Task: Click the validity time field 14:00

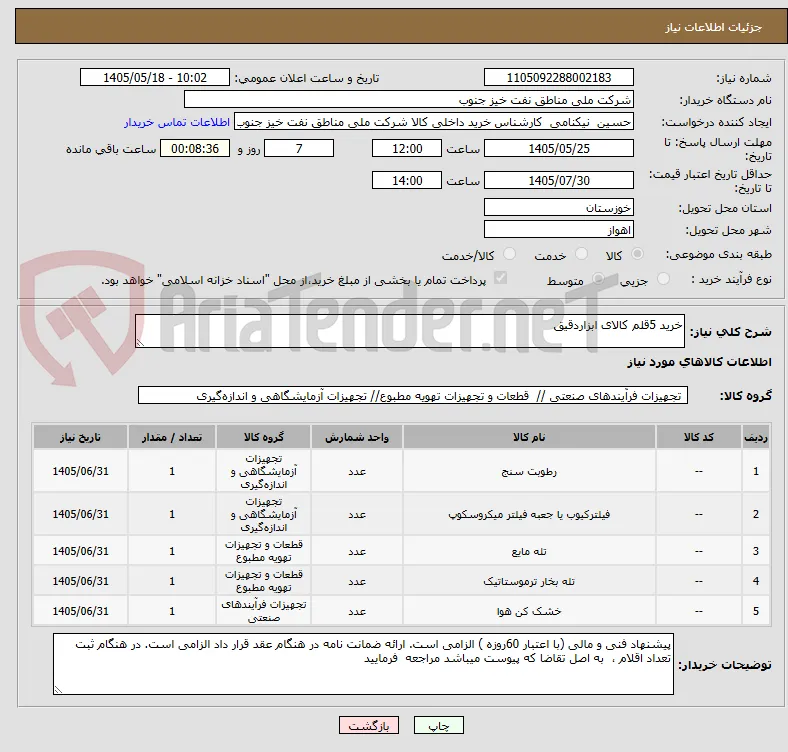Action: (x=407, y=180)
